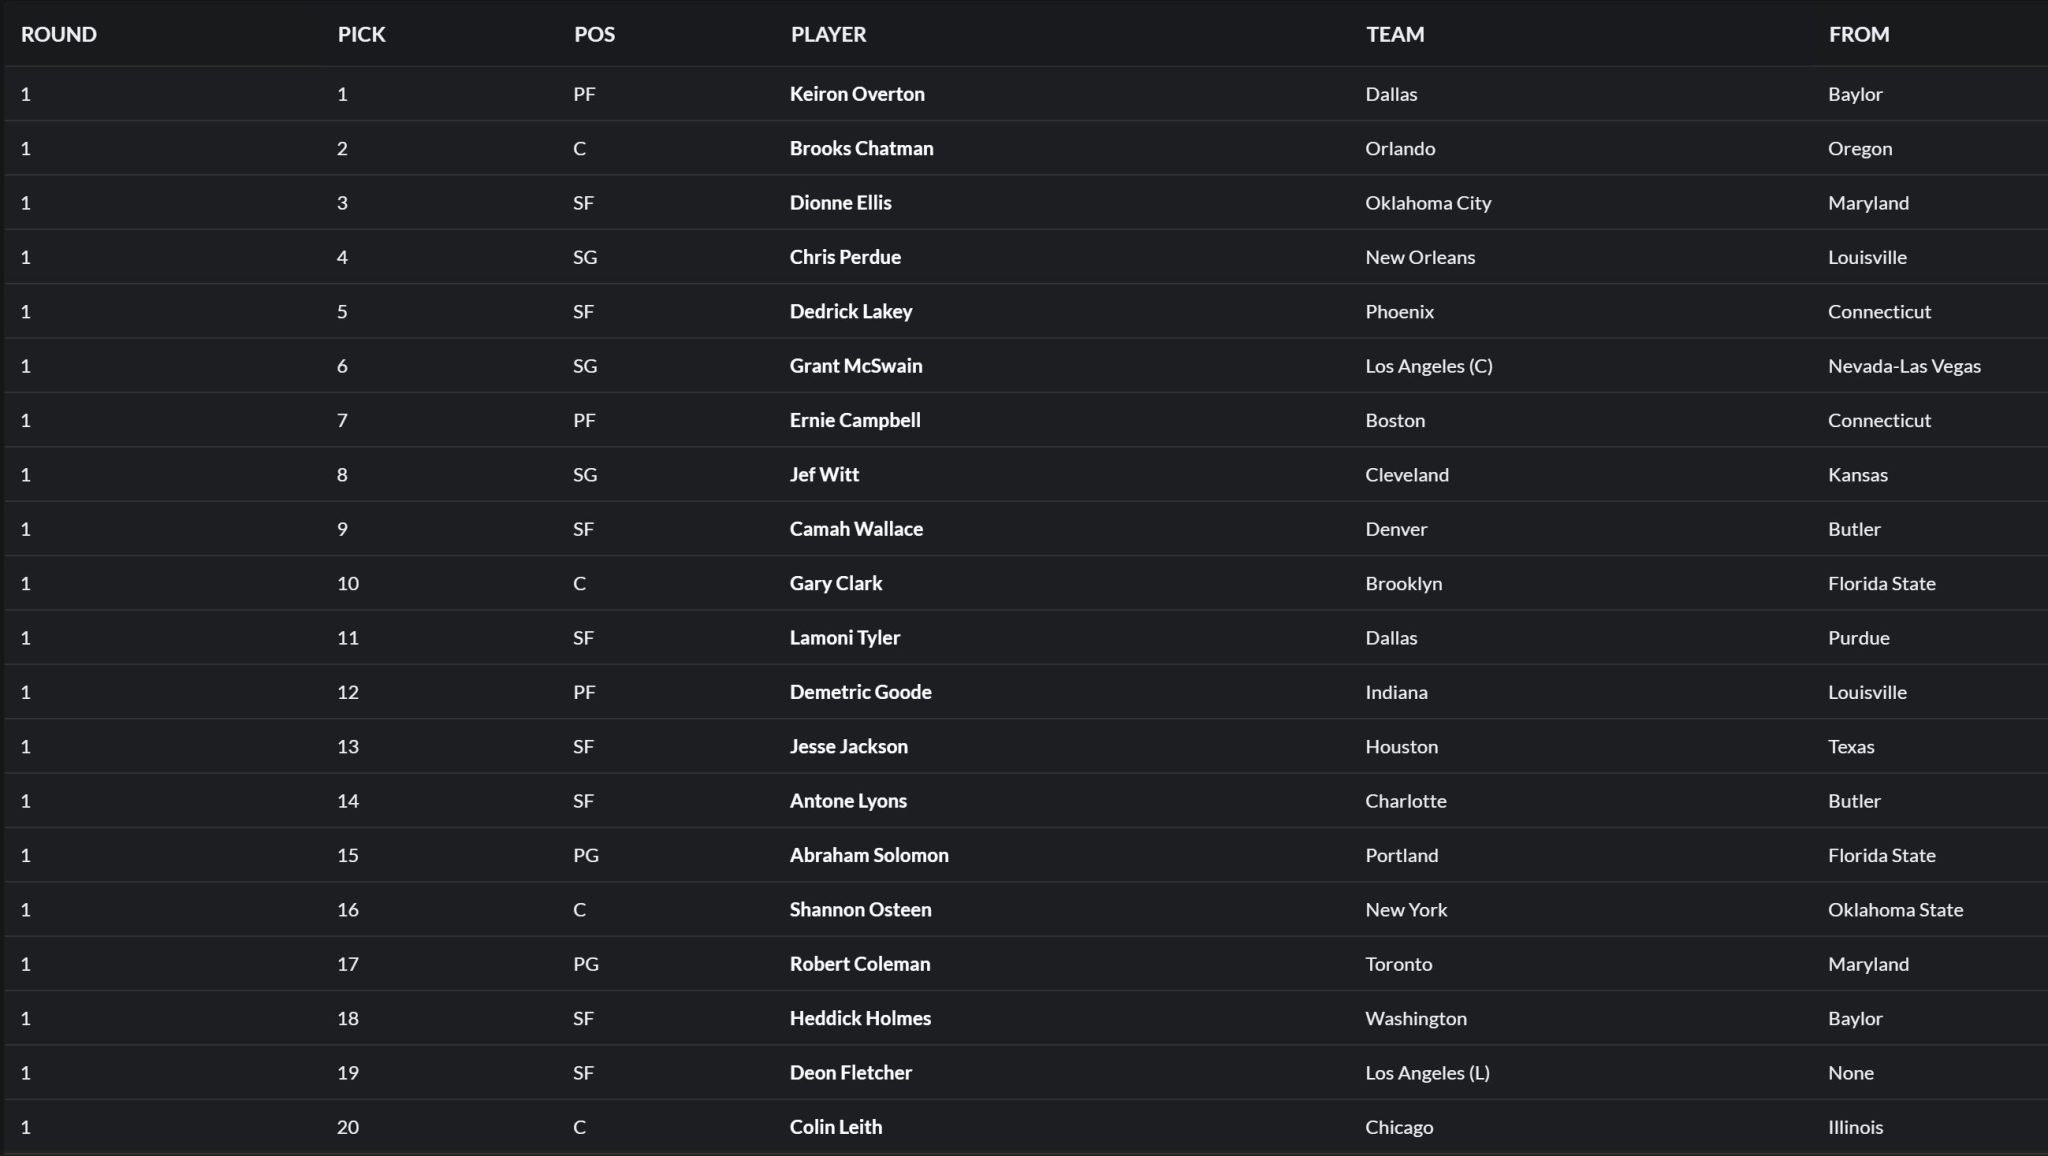Image resolution: width=2048 pixels, height=1156 pixels.
Task: Sort by PLAYER column header
Action: (x=828, y=34)
